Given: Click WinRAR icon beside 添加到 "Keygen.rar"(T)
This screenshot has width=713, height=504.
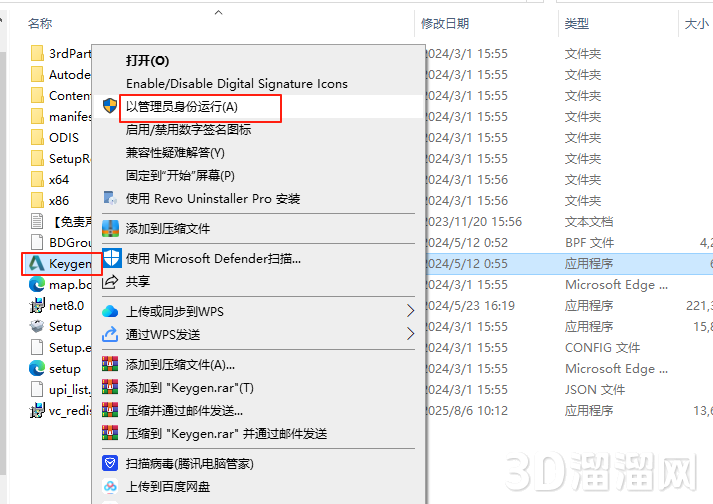Looking at the screenshot, I should 110,387.
